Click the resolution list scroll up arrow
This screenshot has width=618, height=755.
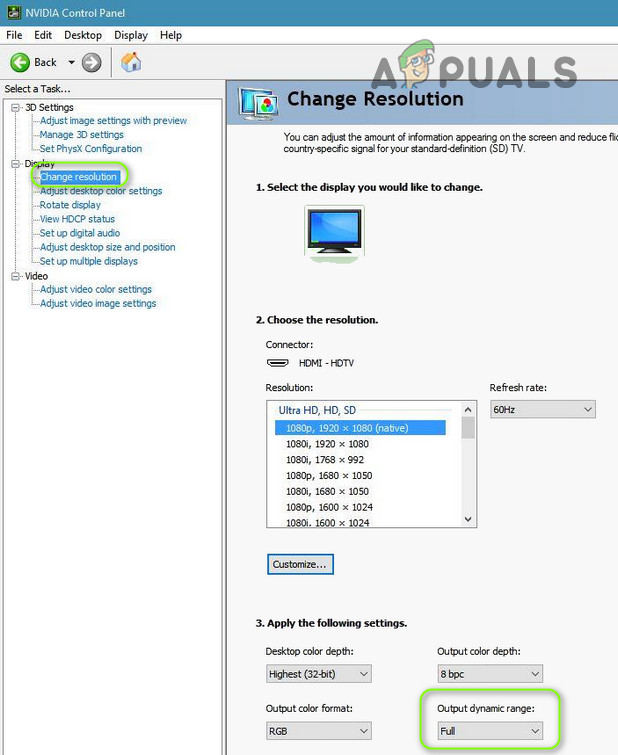(468, 409)
